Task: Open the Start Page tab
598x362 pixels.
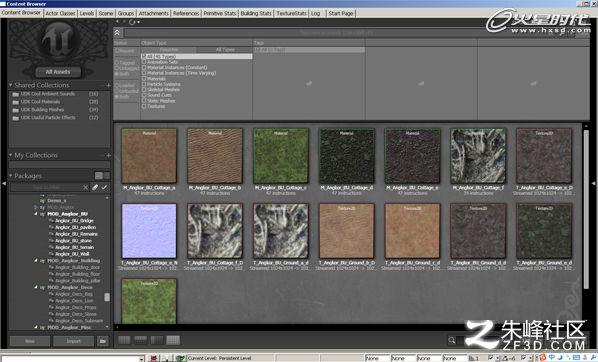Action: [x=341, y=13]
